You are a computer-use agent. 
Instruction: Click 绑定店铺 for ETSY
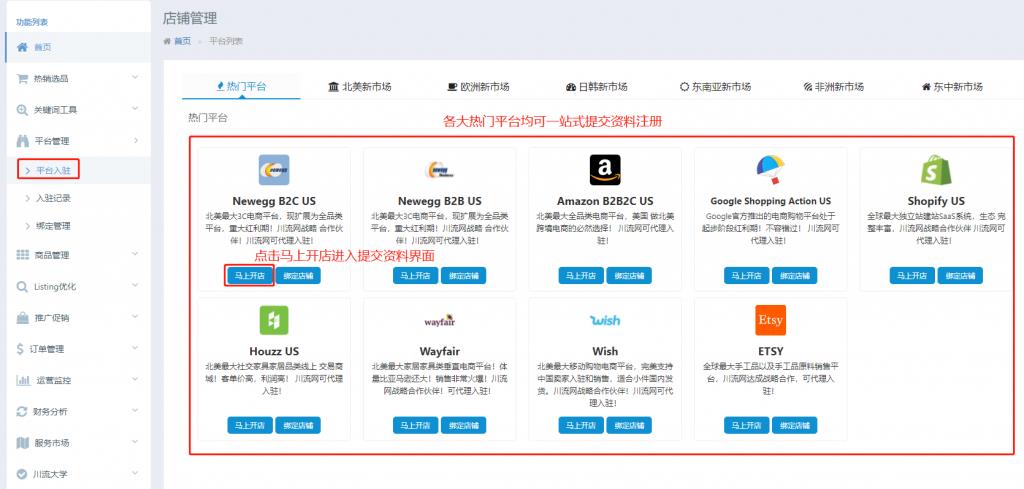click(794, 425)
